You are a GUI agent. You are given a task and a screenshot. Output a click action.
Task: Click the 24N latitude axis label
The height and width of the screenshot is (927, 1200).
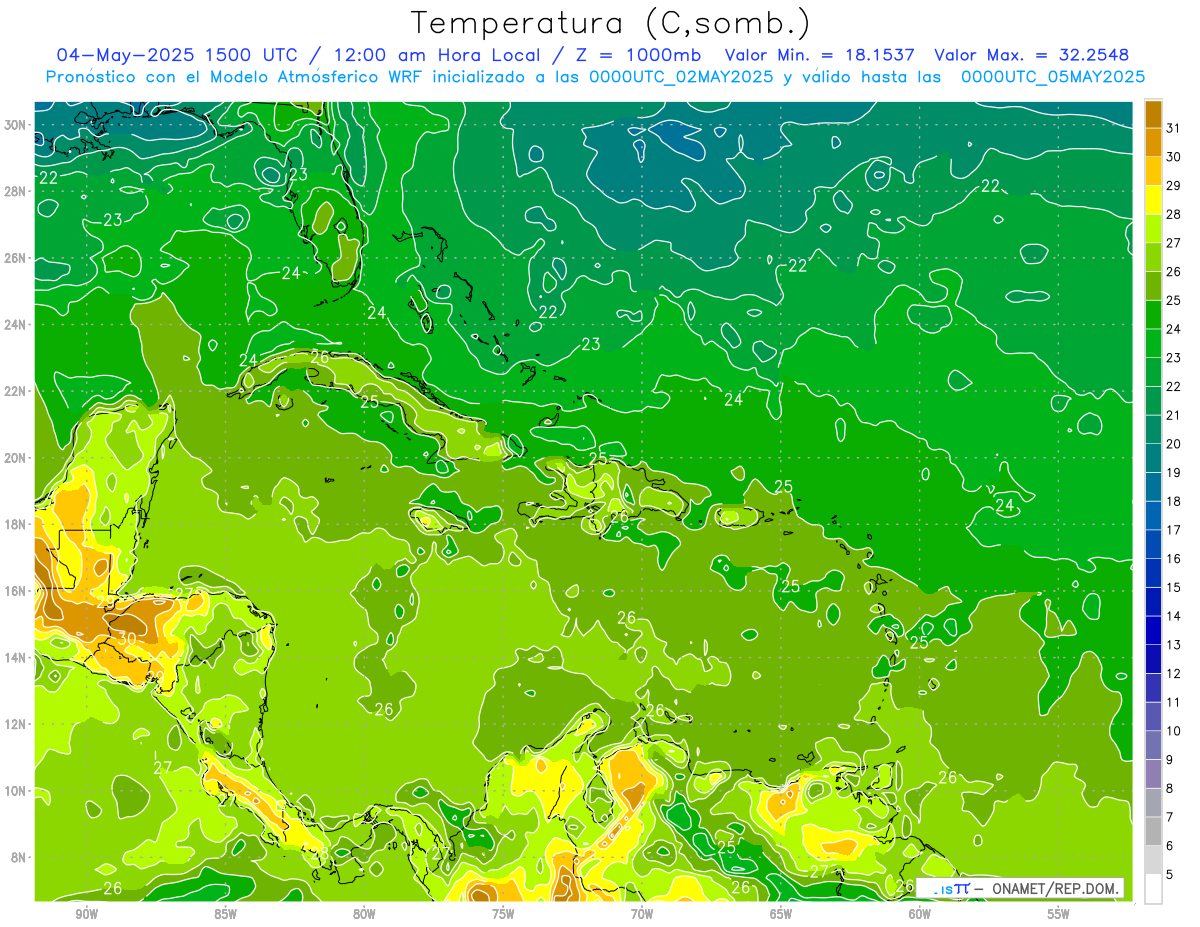[x=17, y=324]
